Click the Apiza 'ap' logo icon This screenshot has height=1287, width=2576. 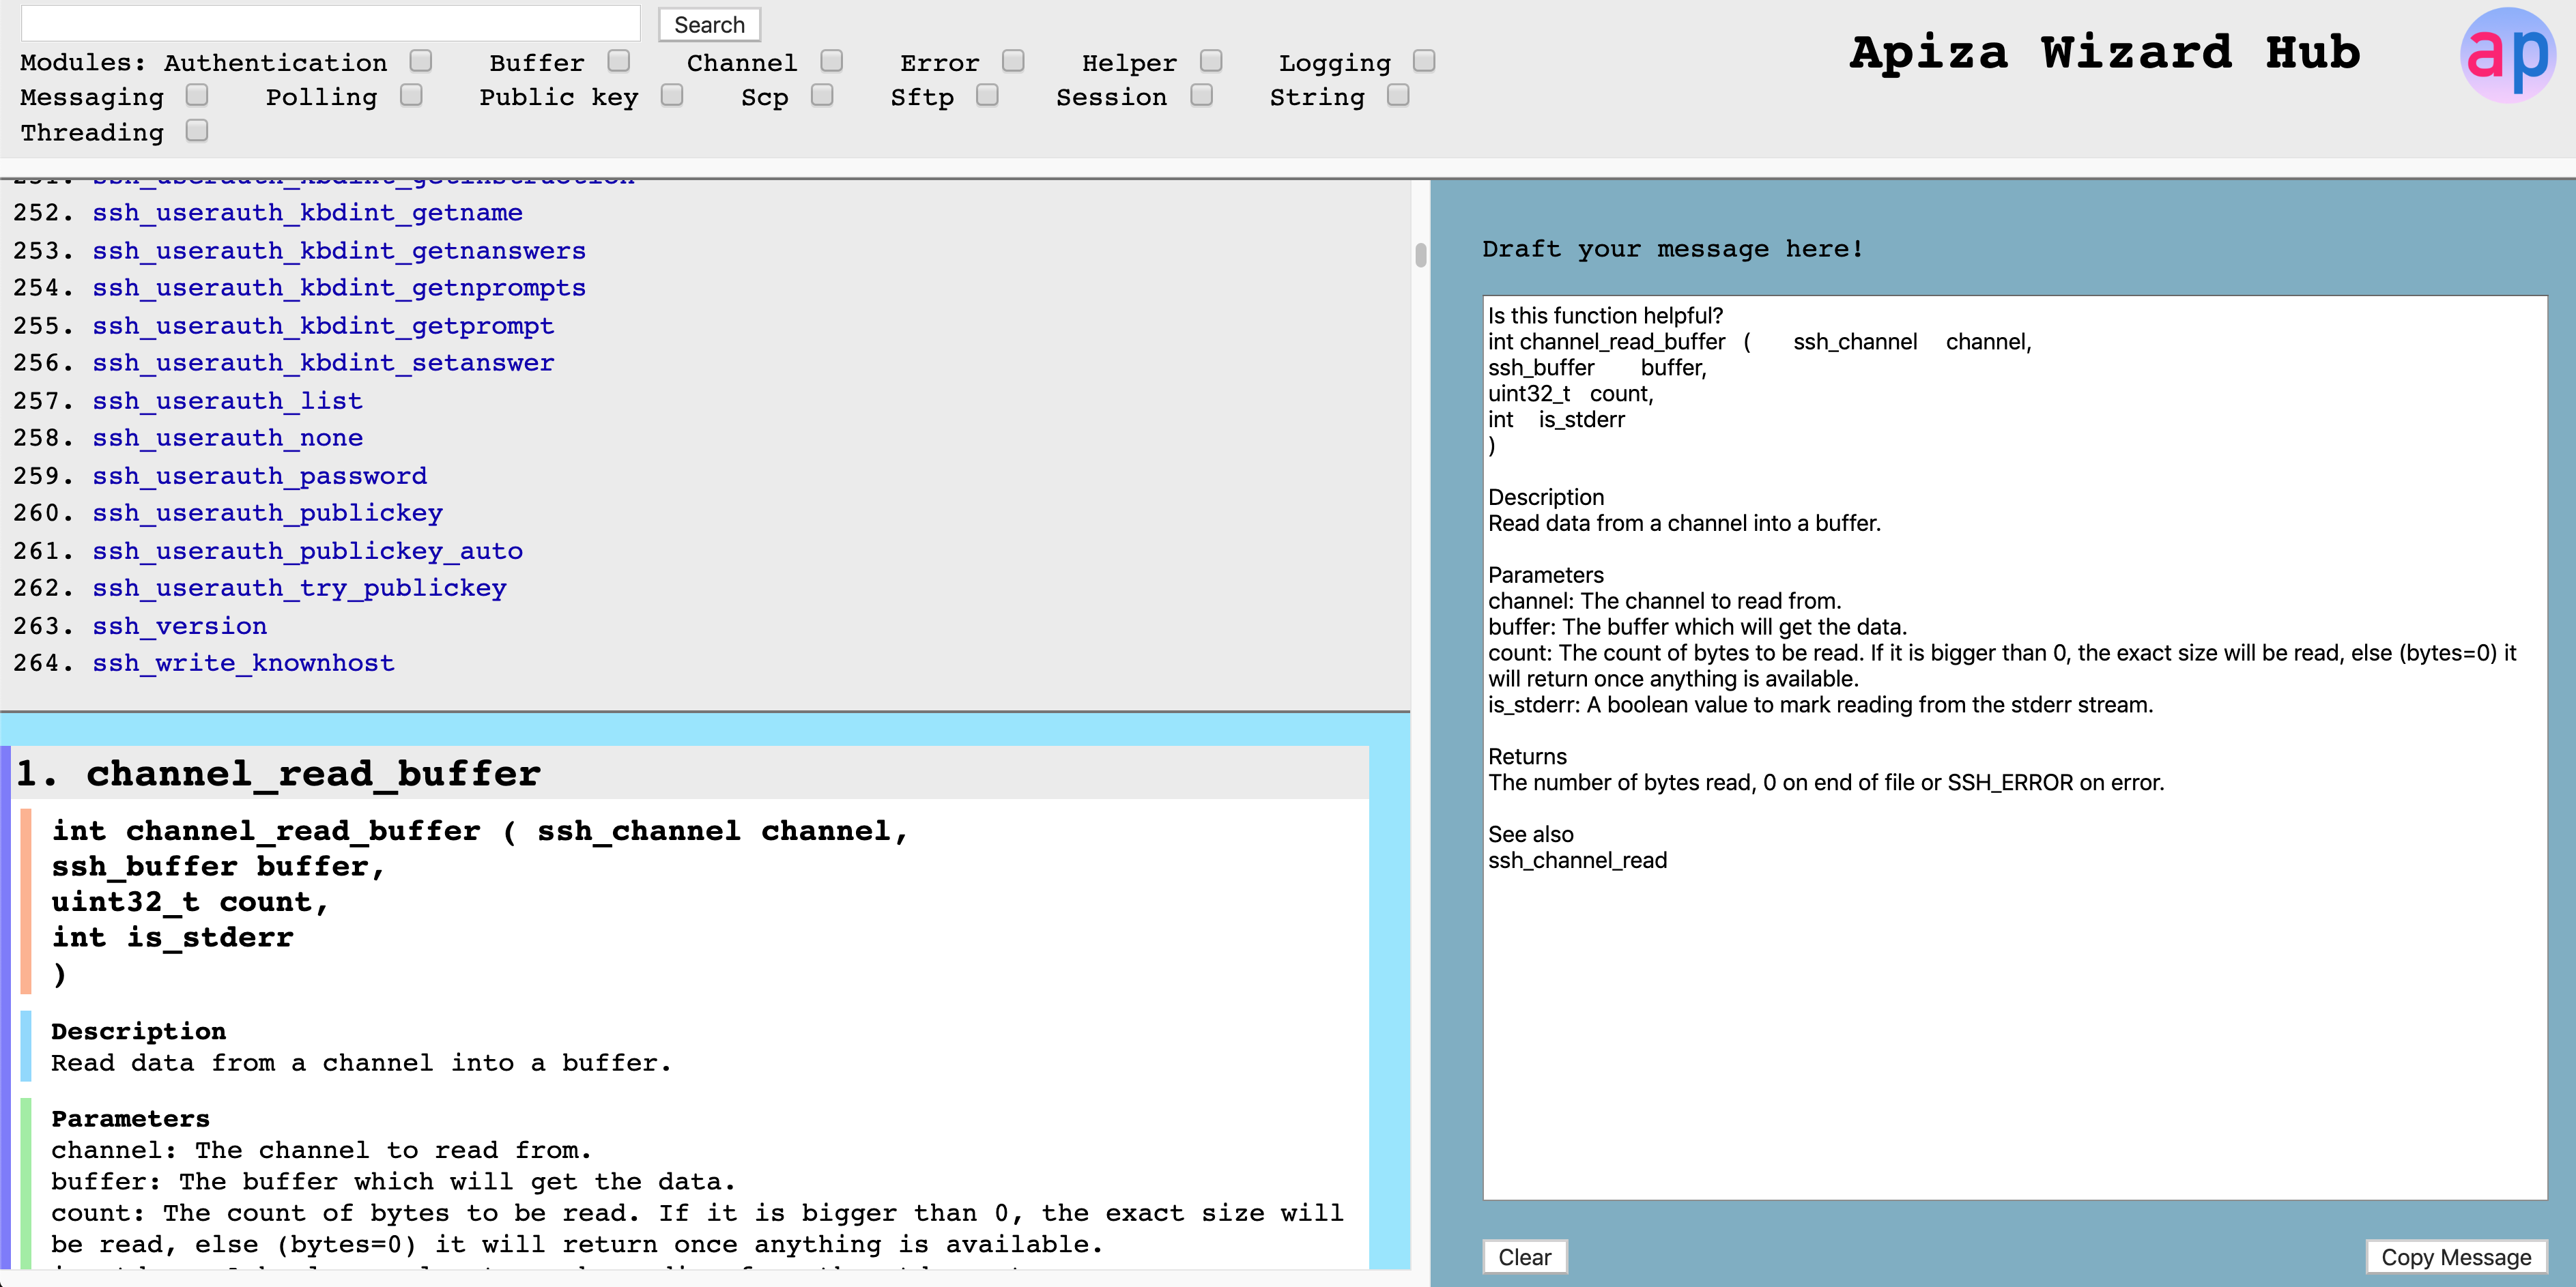click(2508, 55)
